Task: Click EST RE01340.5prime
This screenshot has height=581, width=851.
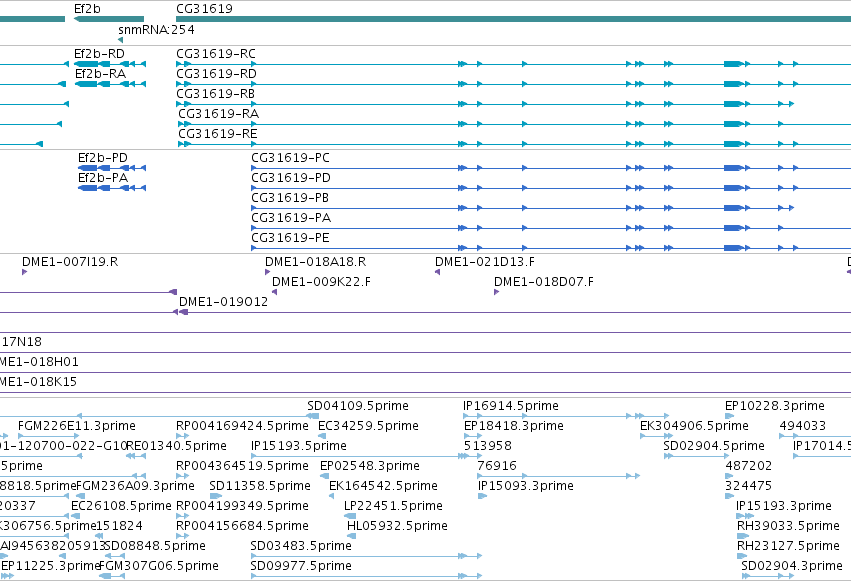Action: 176,446
